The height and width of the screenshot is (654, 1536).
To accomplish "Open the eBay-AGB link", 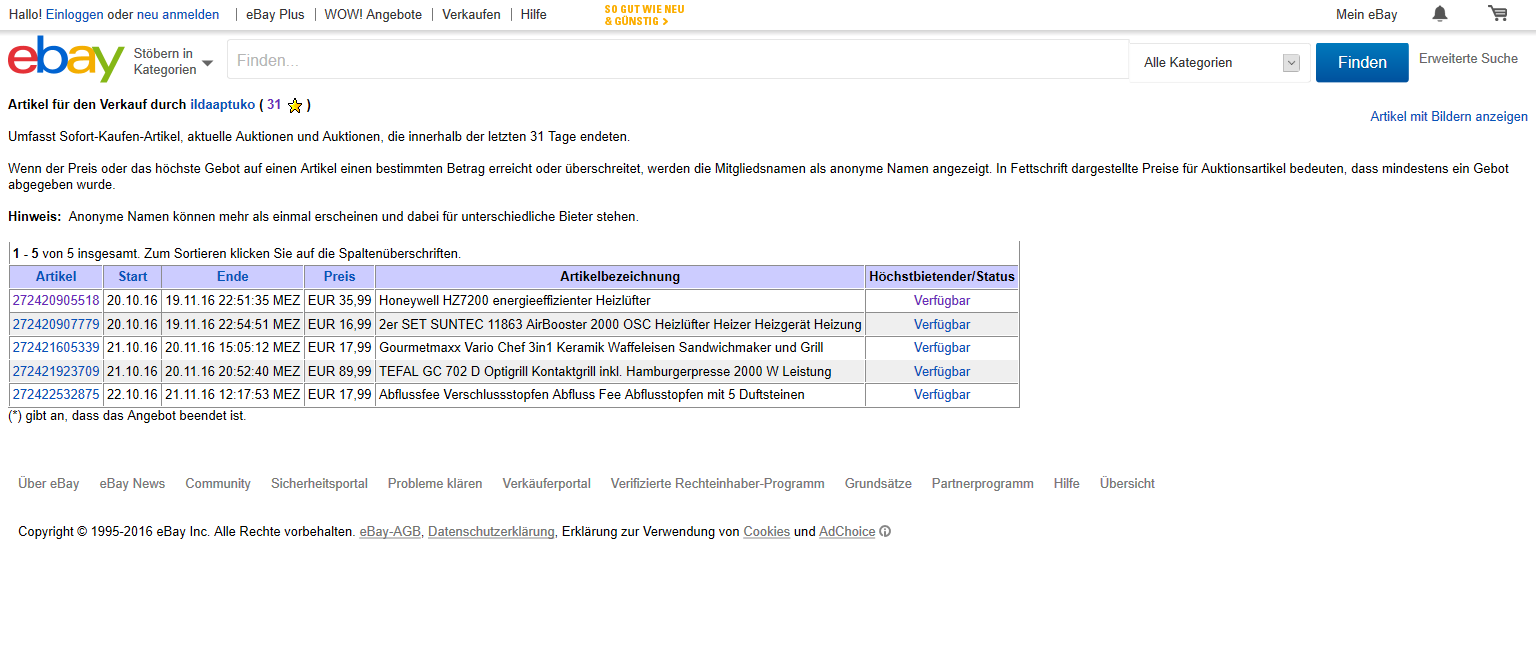I will pyautogui.click(x=390, y=532).
